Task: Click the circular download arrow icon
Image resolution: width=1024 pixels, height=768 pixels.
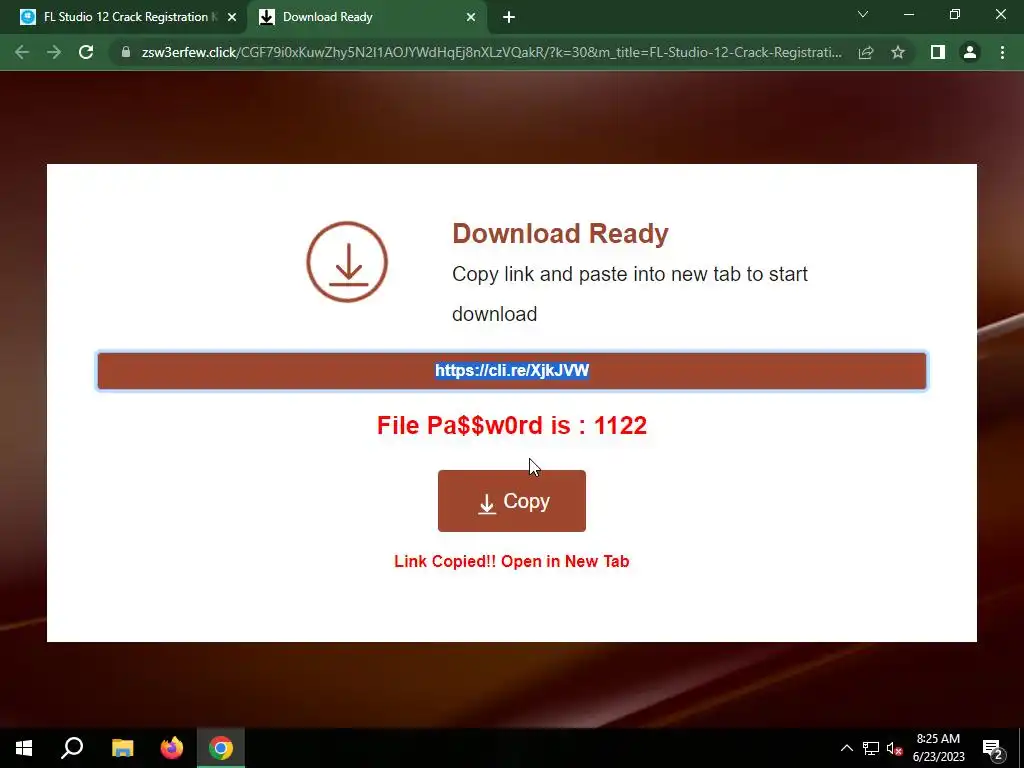Action: click(x=347, y=262)
